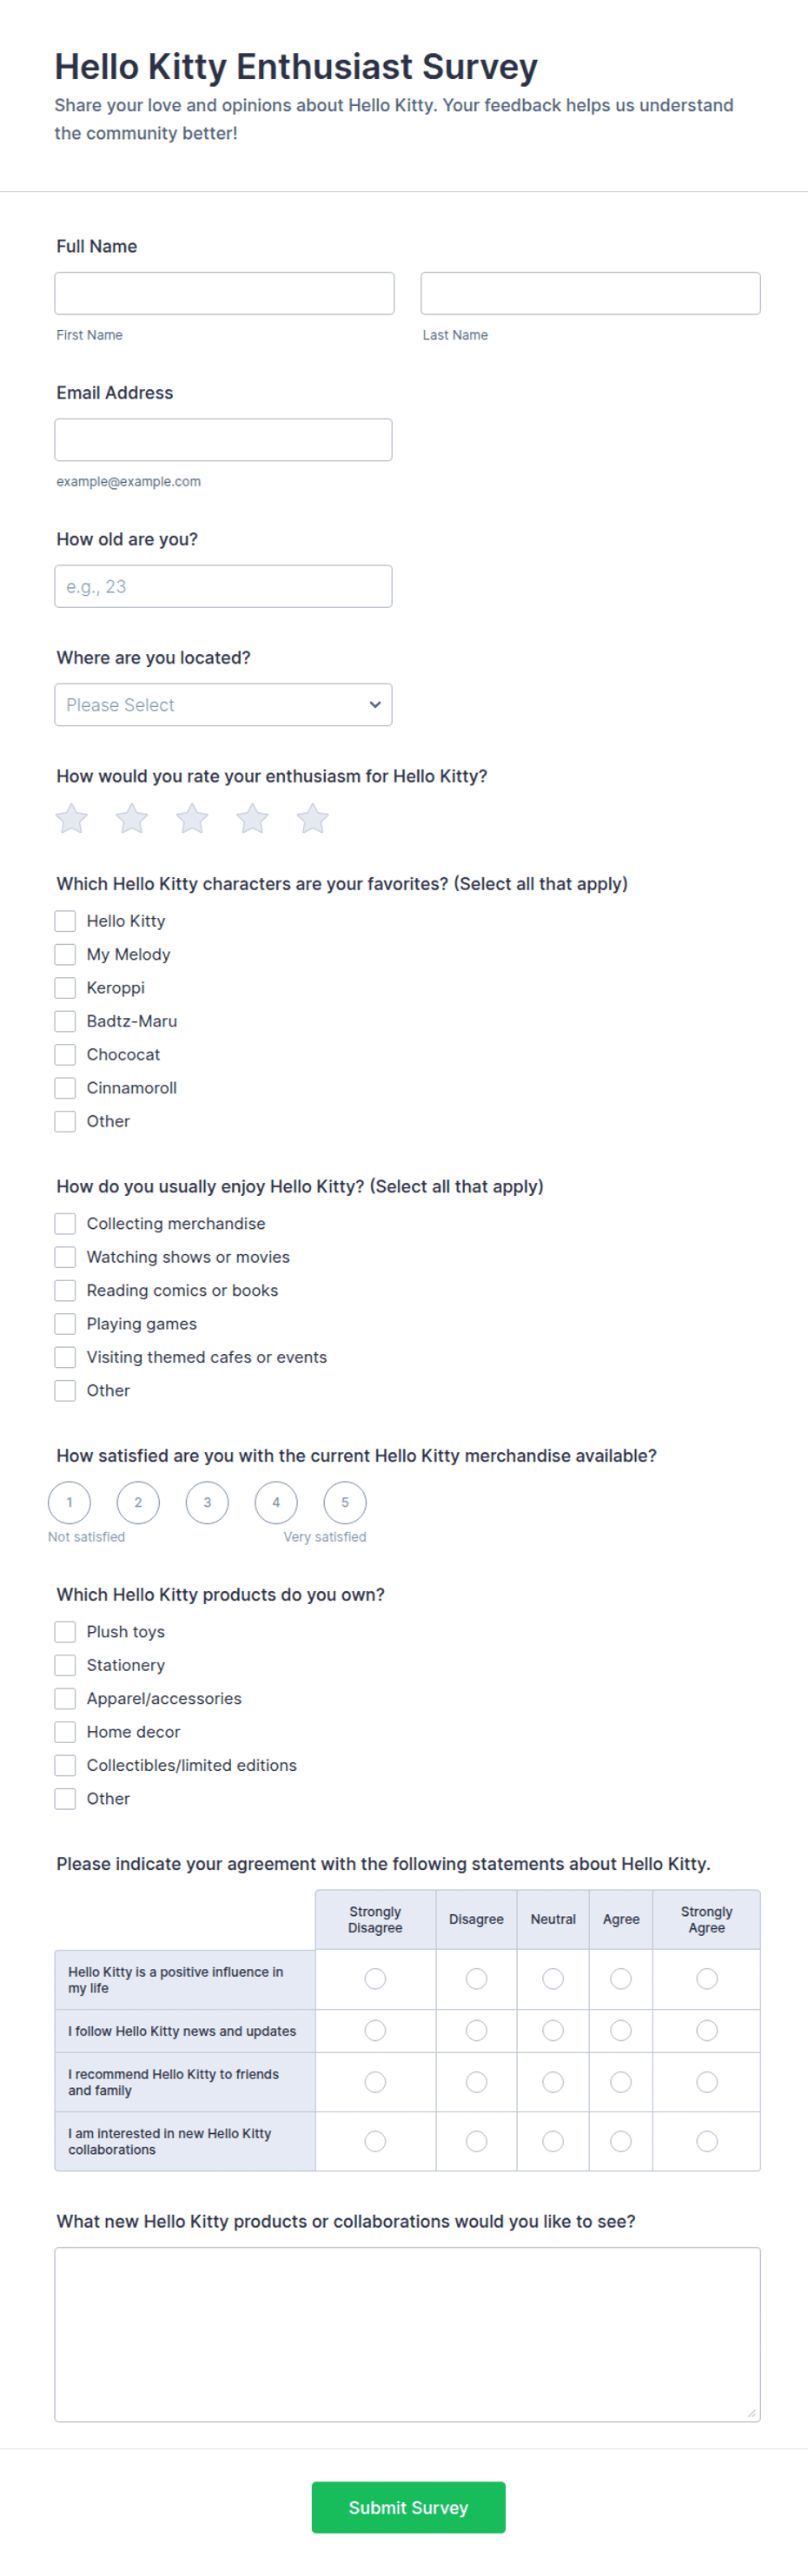Select Neutral for following Hello Kitty news

(553, 2030)
